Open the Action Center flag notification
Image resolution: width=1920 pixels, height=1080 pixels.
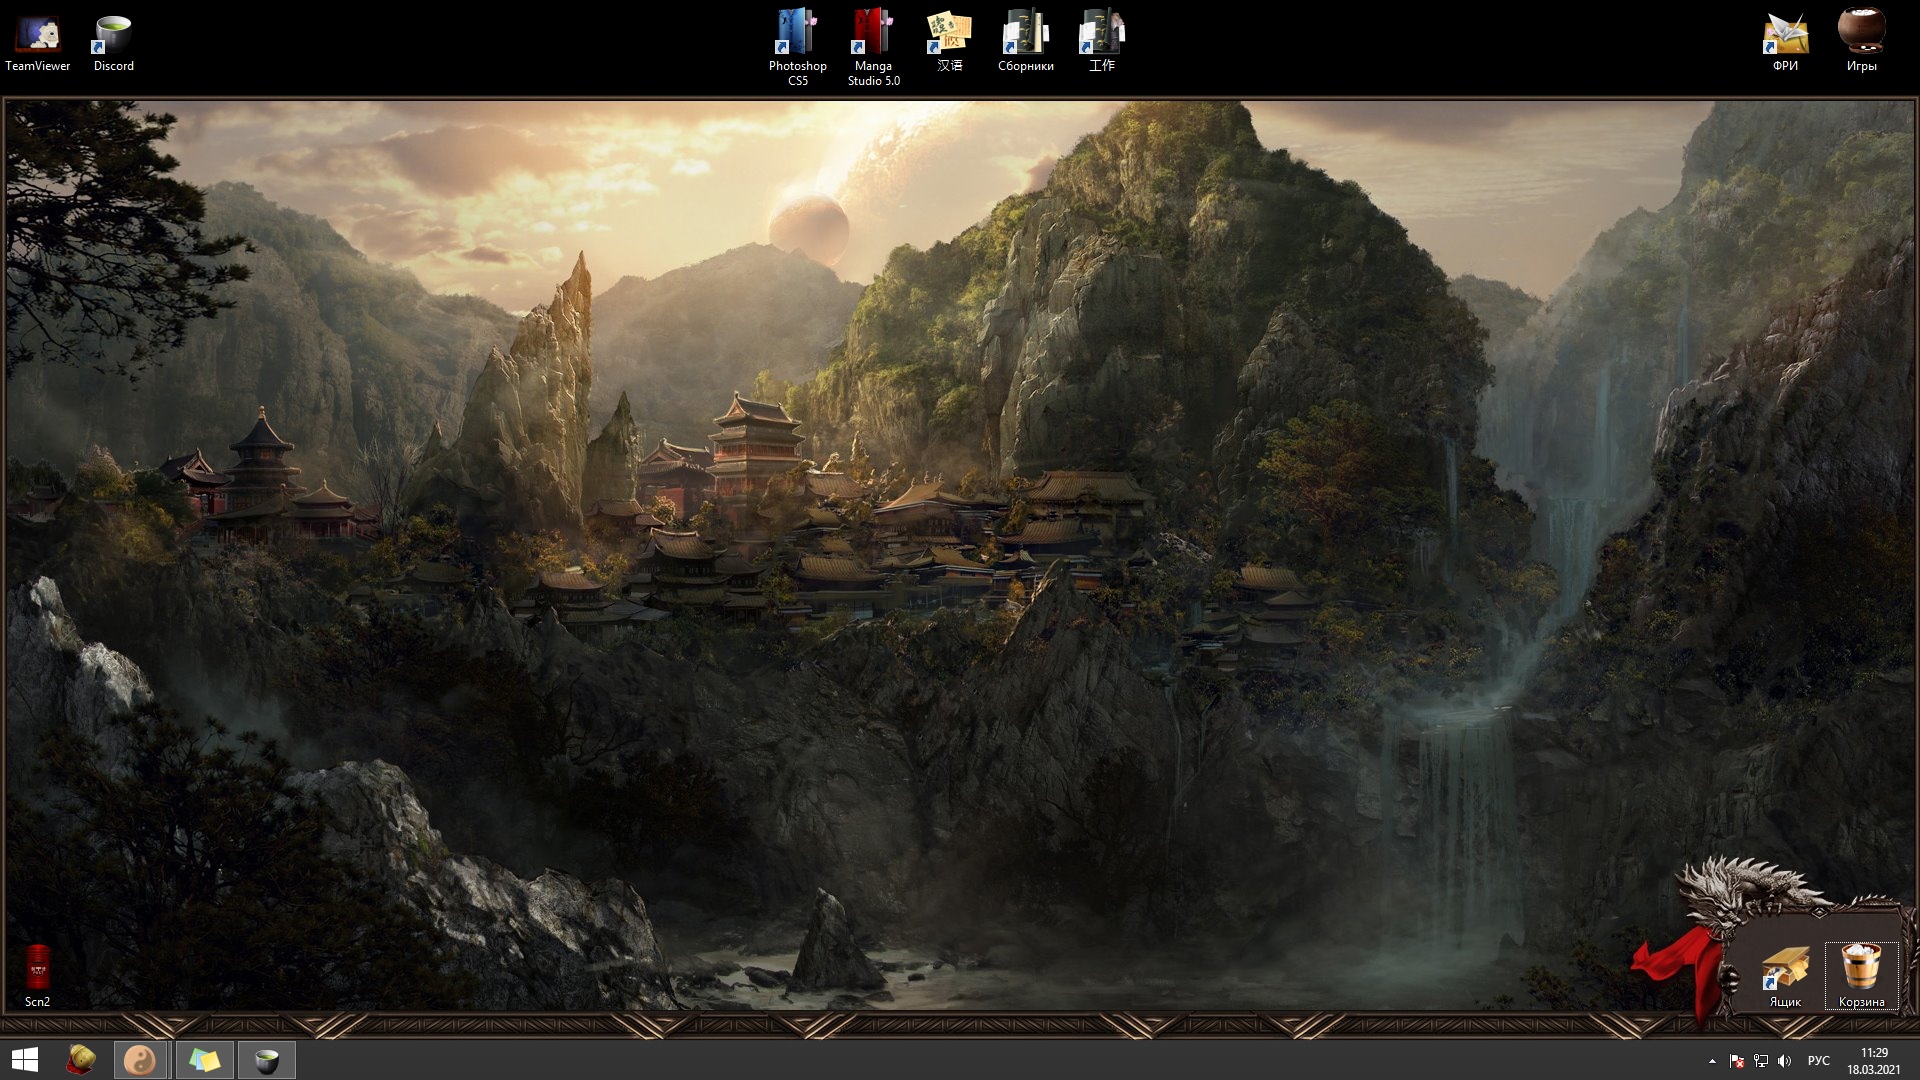point(1737,1061)
